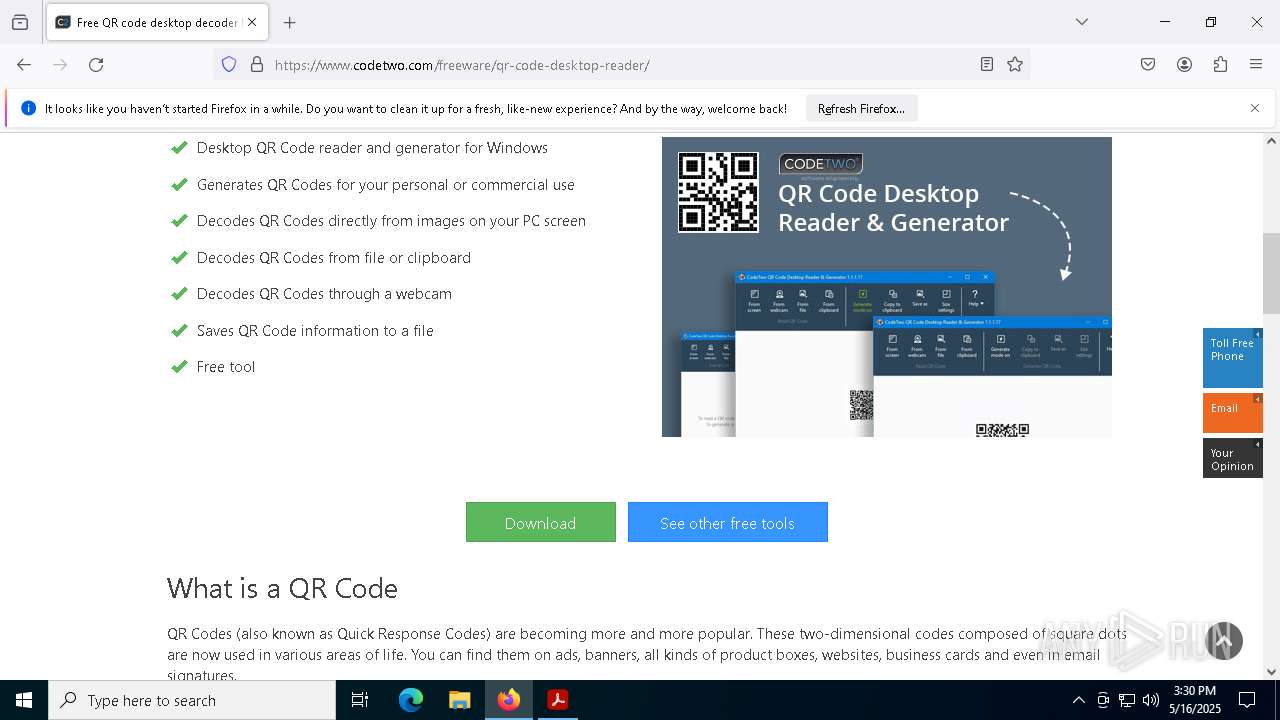Bookmark this page with star icon
1280x720 pixels.
1015,65
